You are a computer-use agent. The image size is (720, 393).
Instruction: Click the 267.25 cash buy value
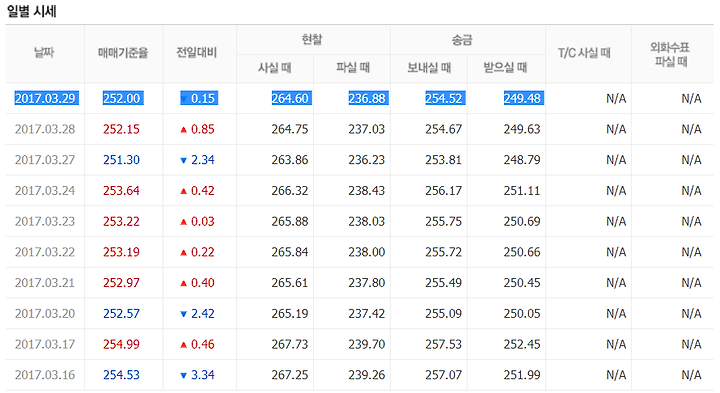(x=290, y=375)
